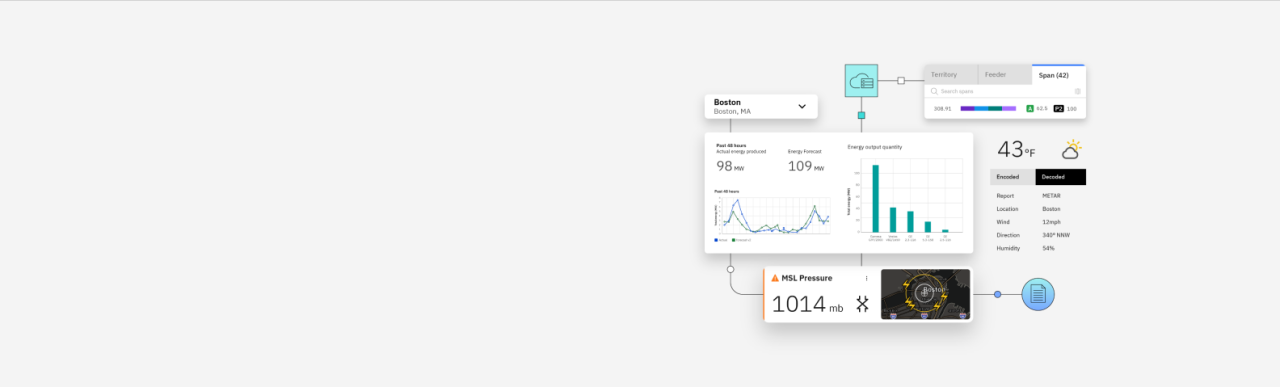
Task: Click the 43°F temperature reading
Action: [x=1016, y=150]
